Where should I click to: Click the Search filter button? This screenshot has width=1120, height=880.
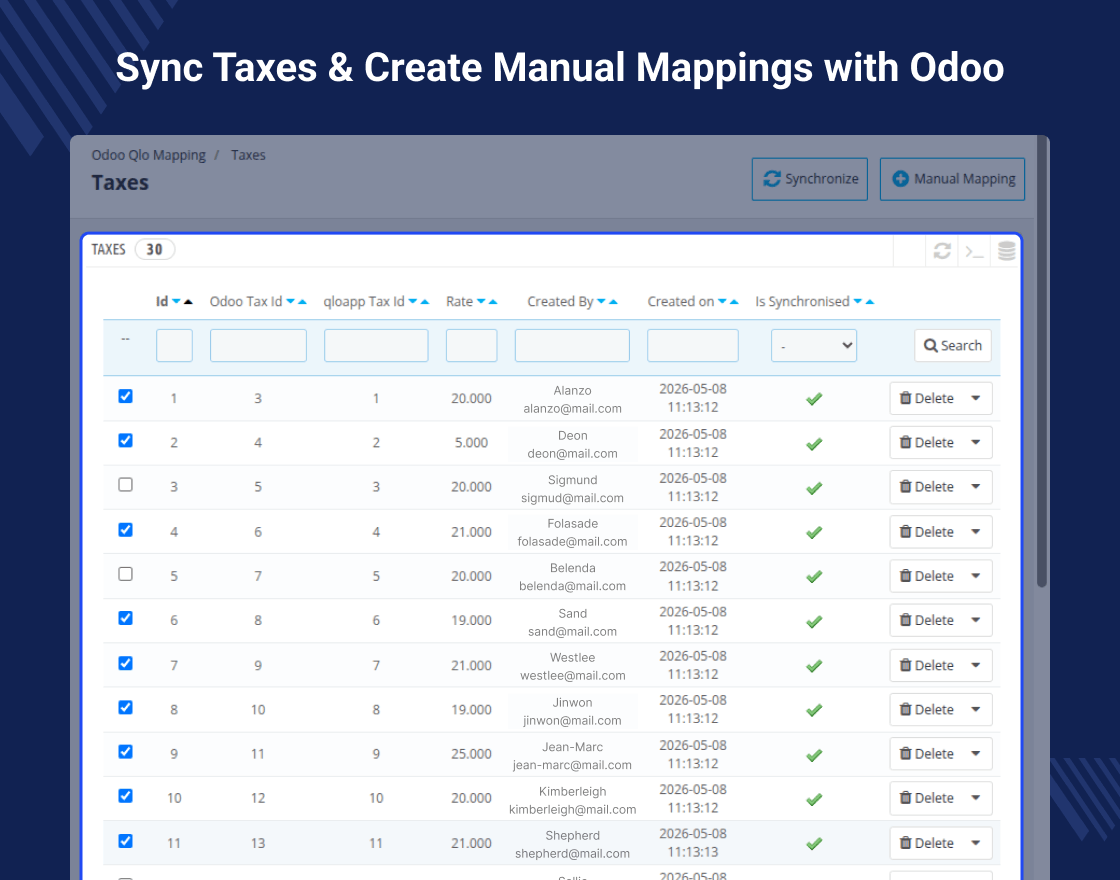953,346
